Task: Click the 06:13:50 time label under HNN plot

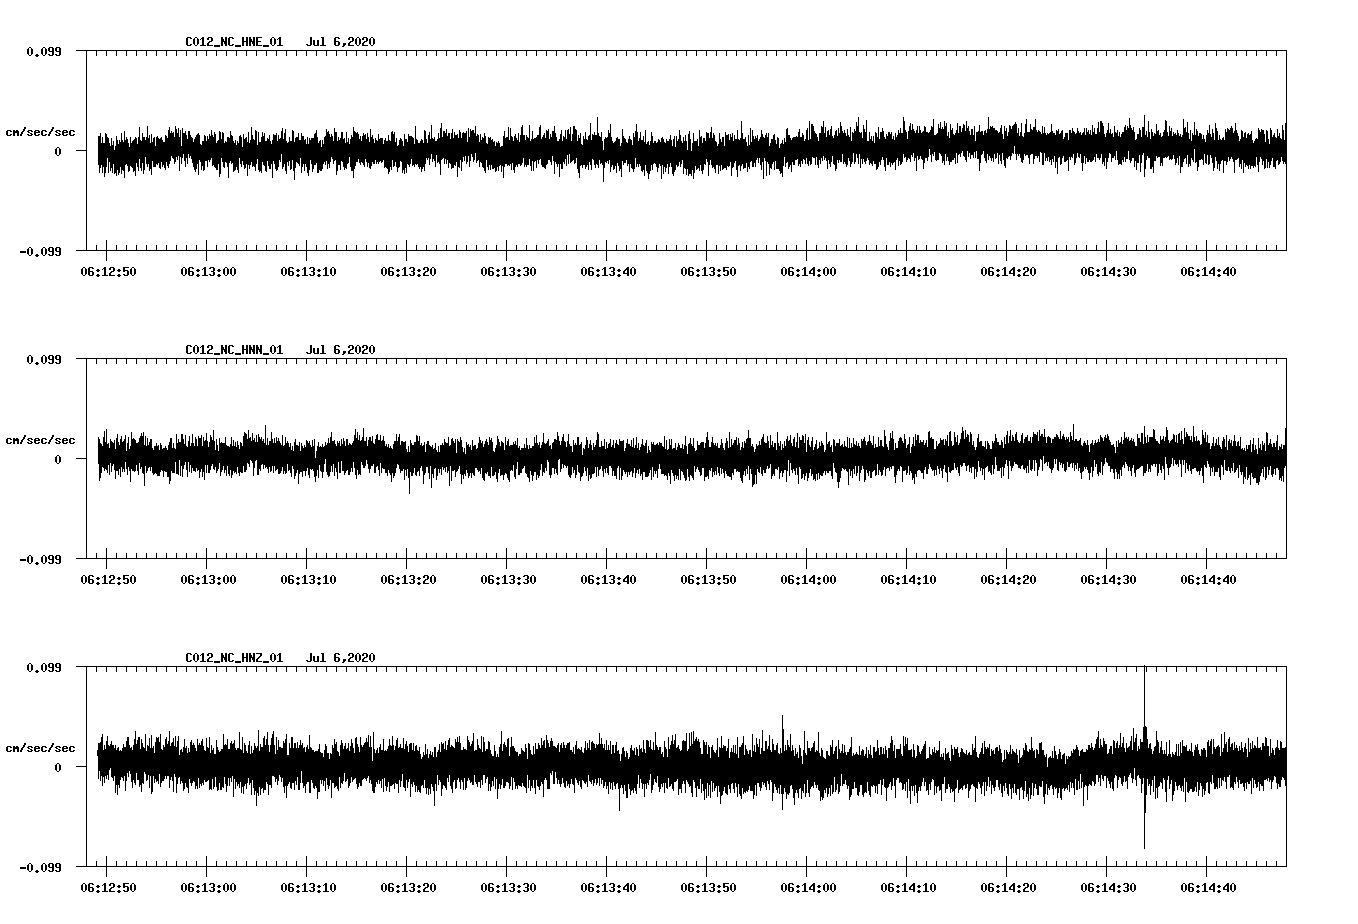Action: 708,580
